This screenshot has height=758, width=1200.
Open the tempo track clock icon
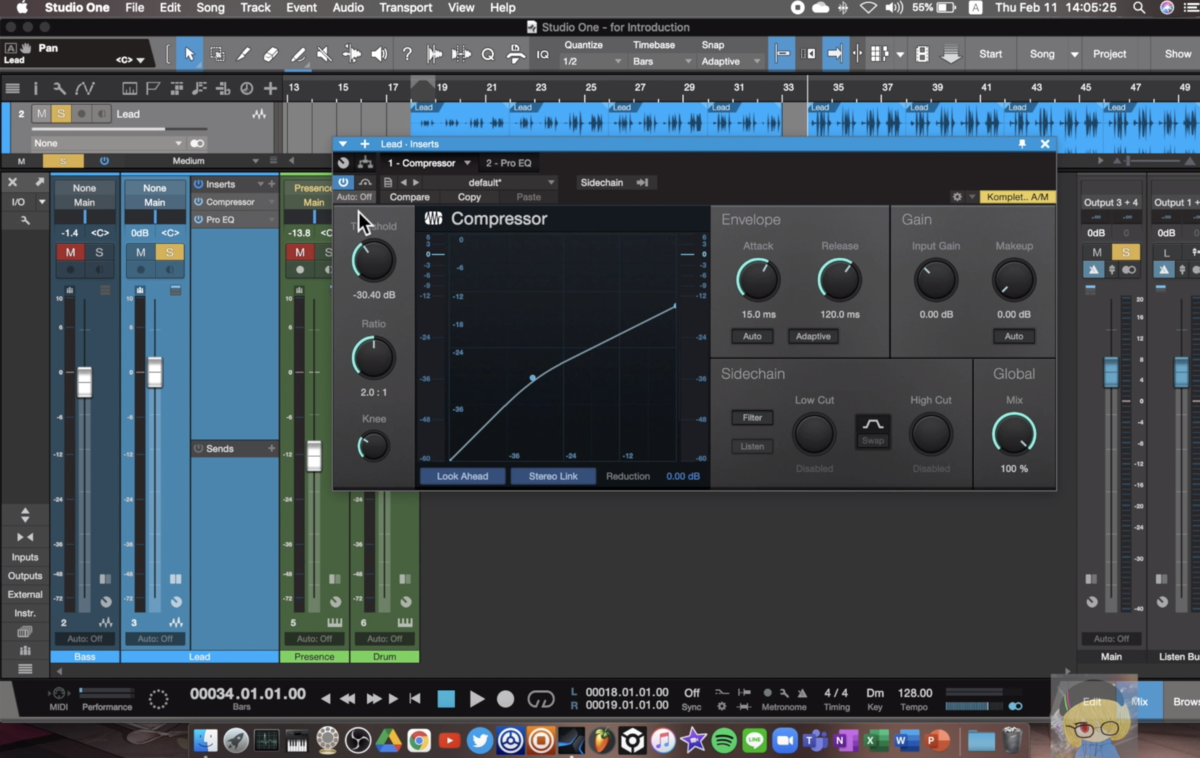[246, 89]
